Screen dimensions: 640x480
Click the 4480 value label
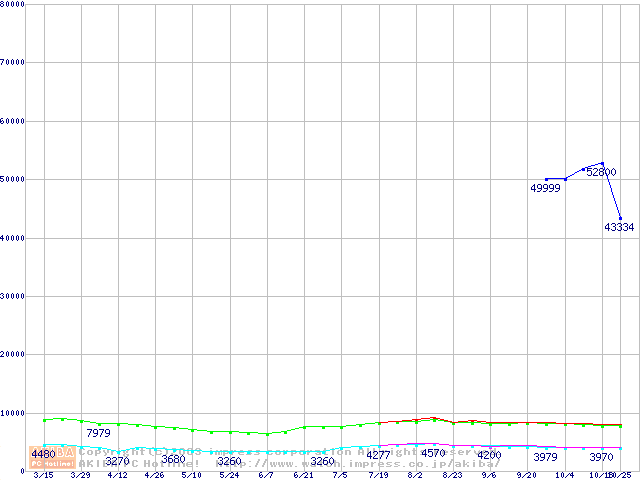pos(43,454)
